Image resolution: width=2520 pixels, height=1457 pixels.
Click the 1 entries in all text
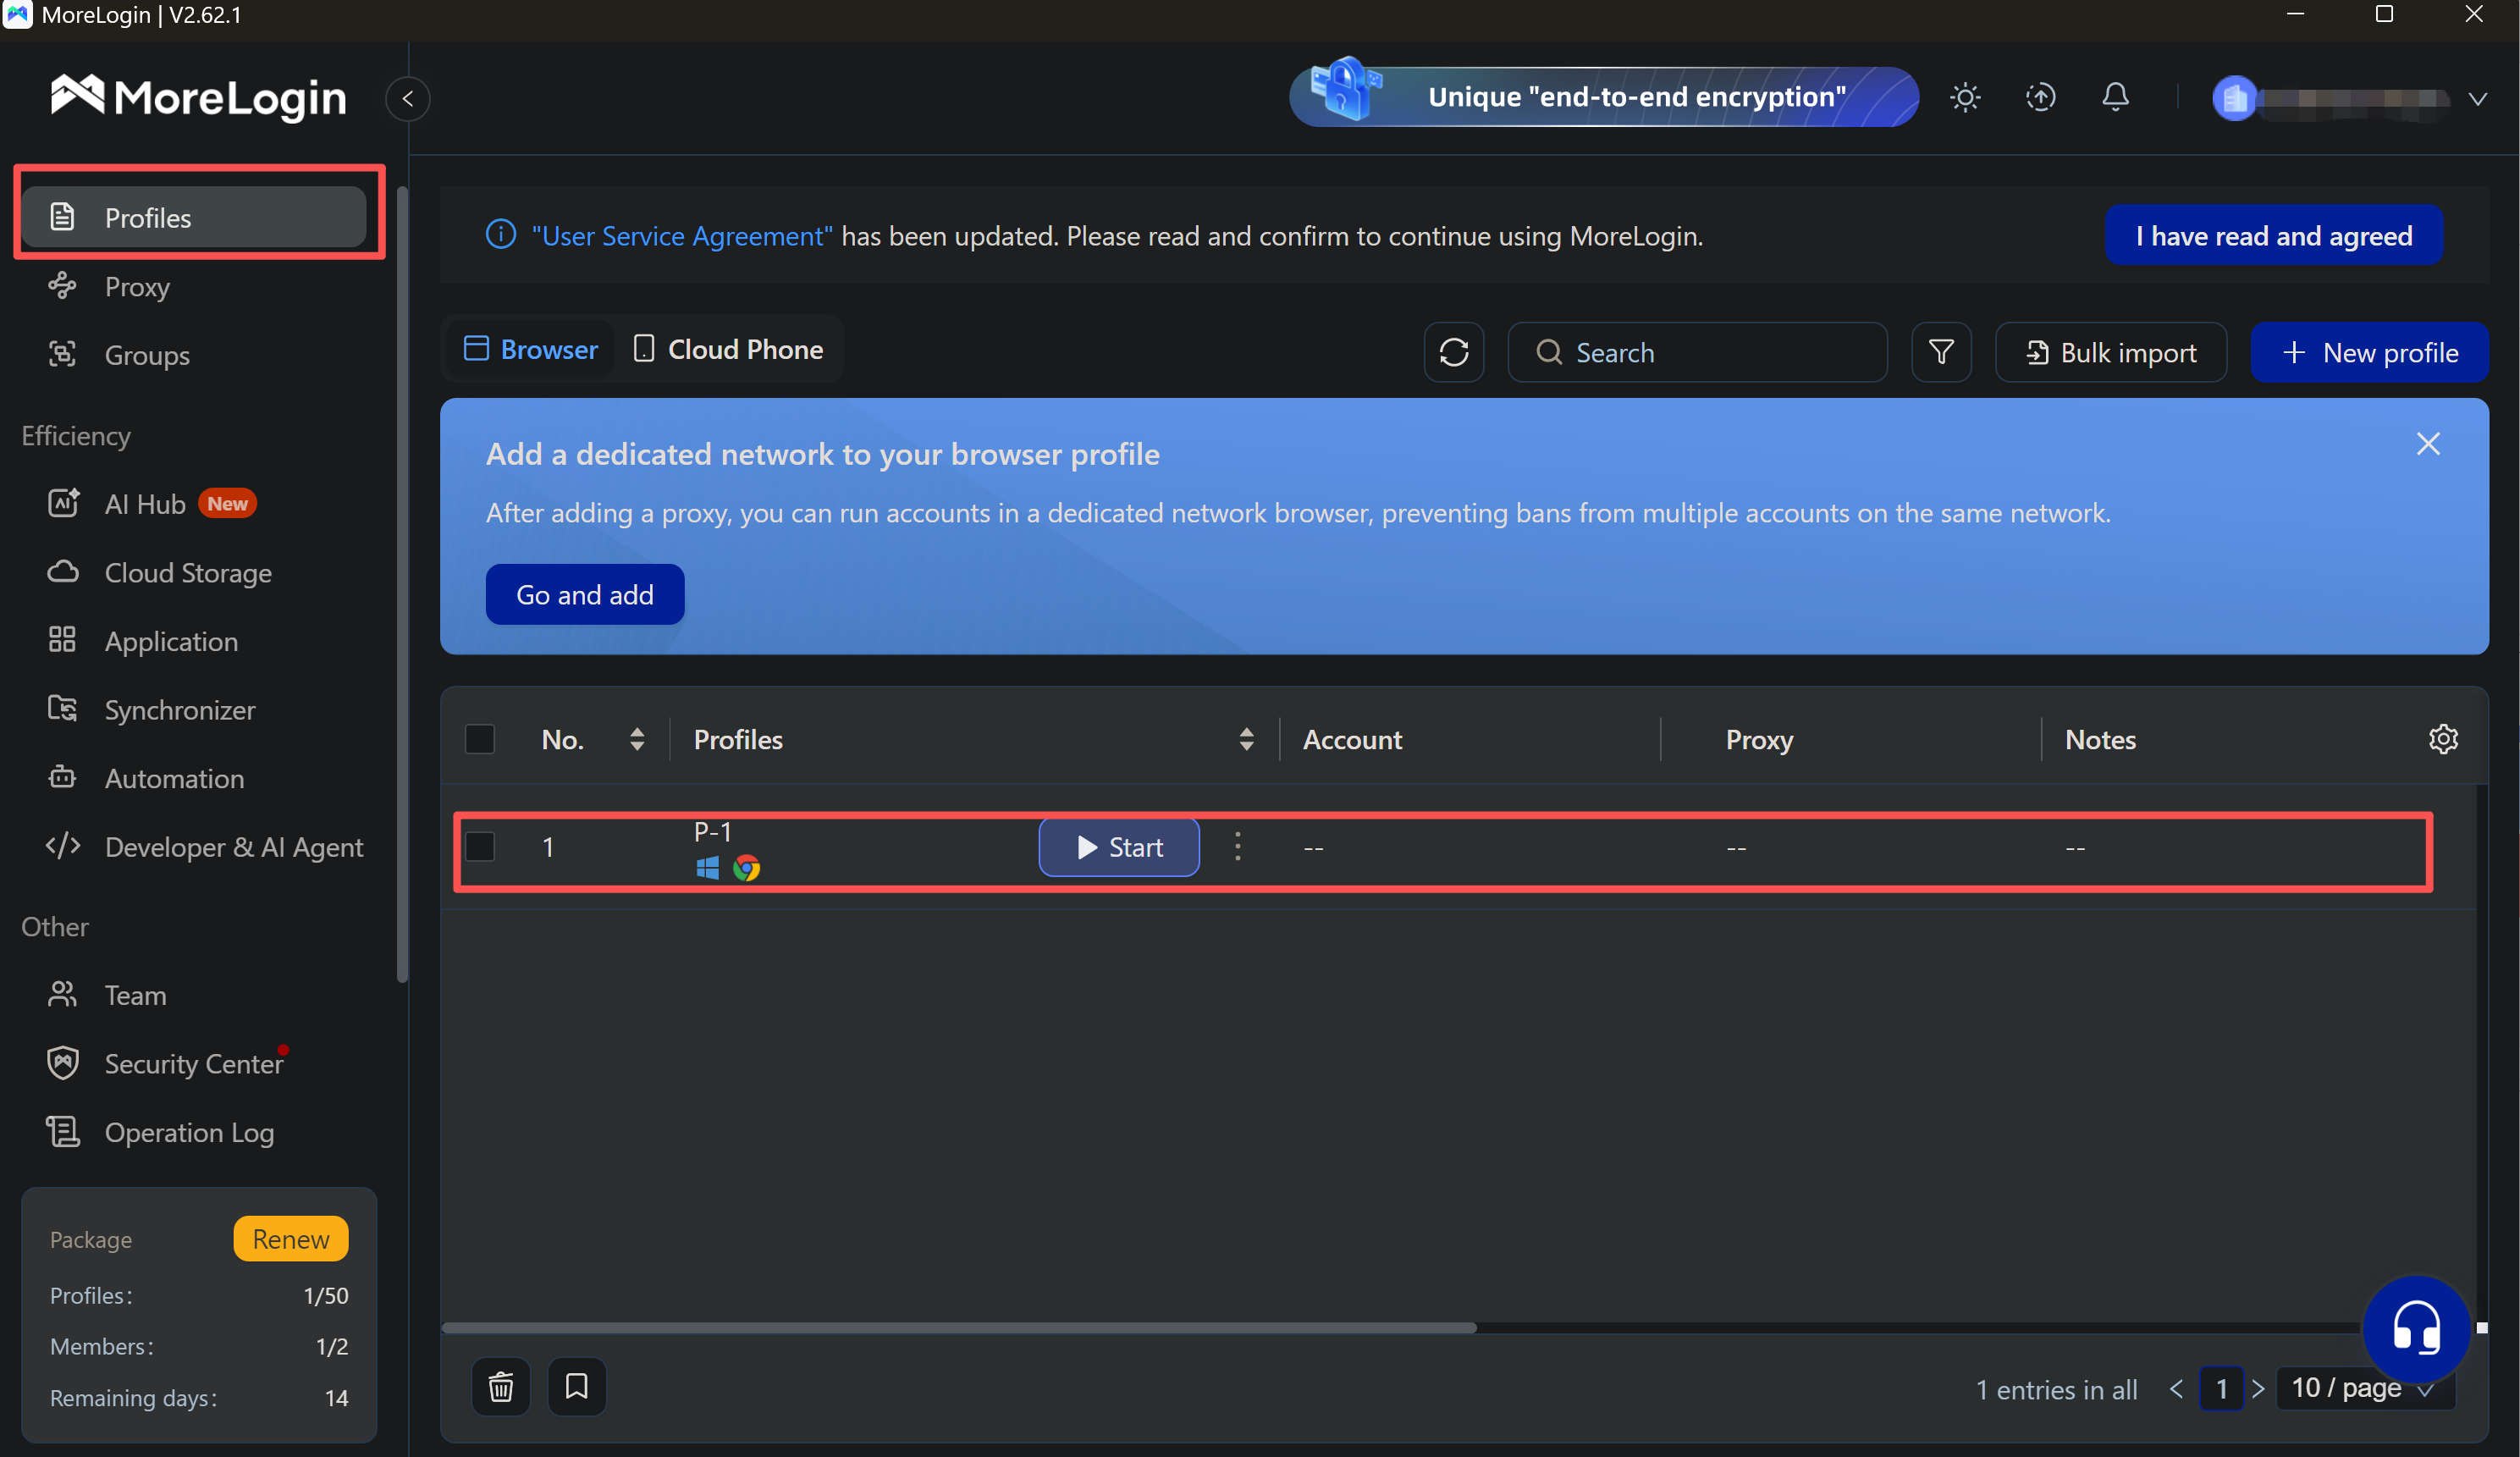coord(2056,1389)
